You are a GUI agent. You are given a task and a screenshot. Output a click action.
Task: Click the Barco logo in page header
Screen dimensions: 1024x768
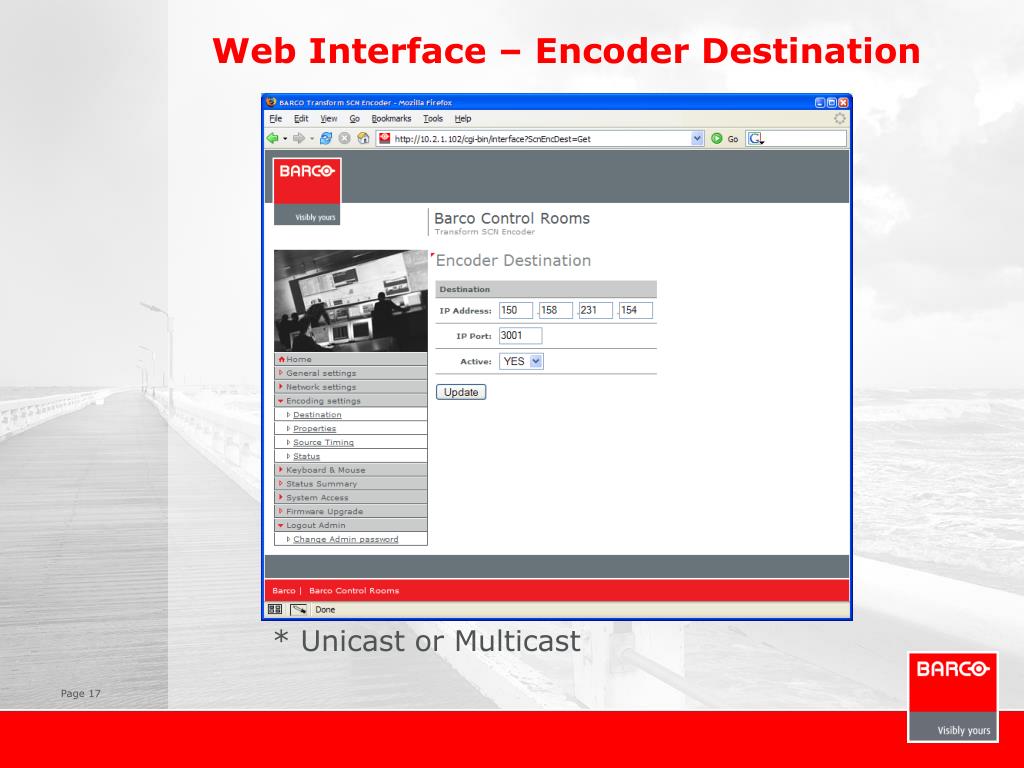(x=307, y=191)
